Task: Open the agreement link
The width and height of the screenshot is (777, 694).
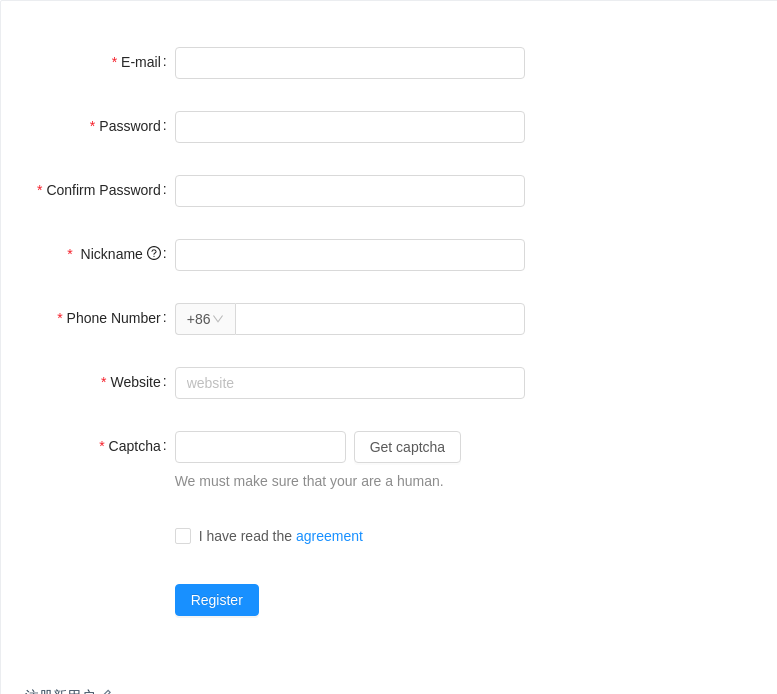Action: [x=329, y=536]
